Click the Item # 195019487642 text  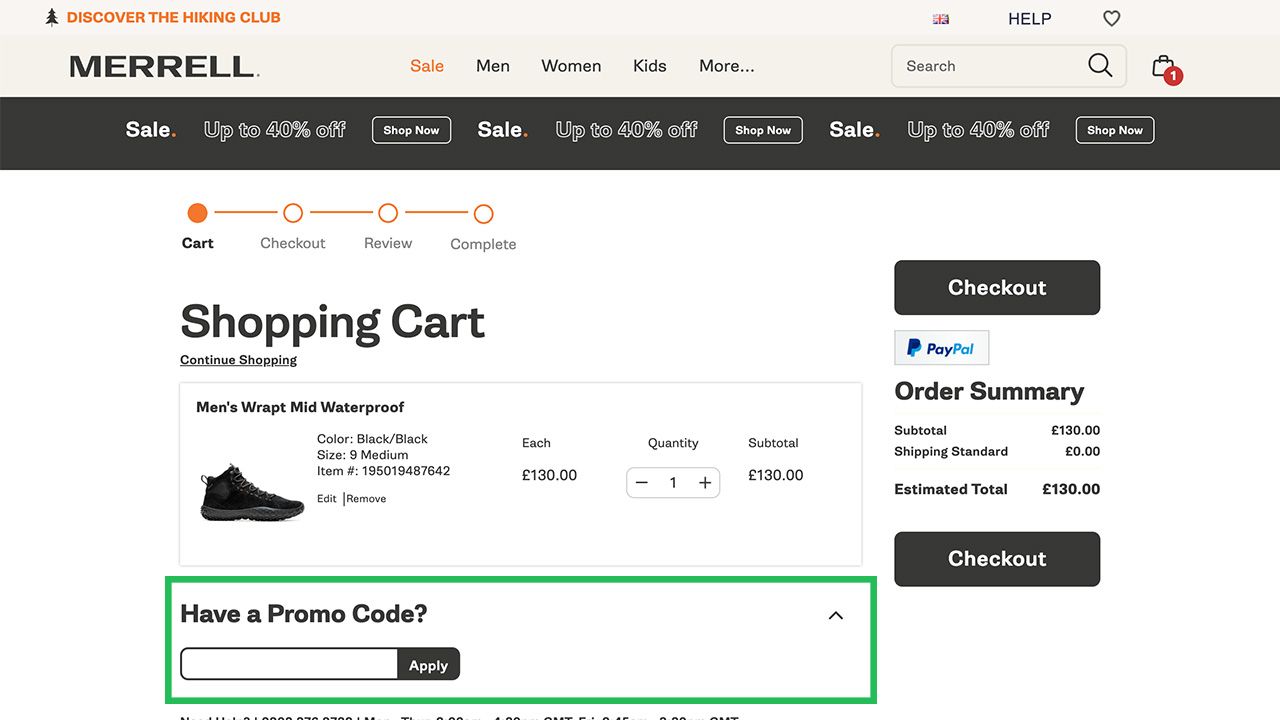tap(383, 471)
